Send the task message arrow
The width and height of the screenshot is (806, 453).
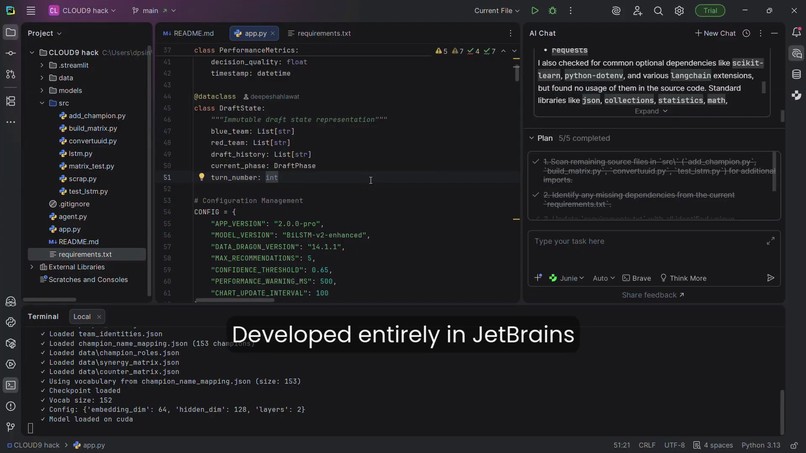[x=771, y=278]
